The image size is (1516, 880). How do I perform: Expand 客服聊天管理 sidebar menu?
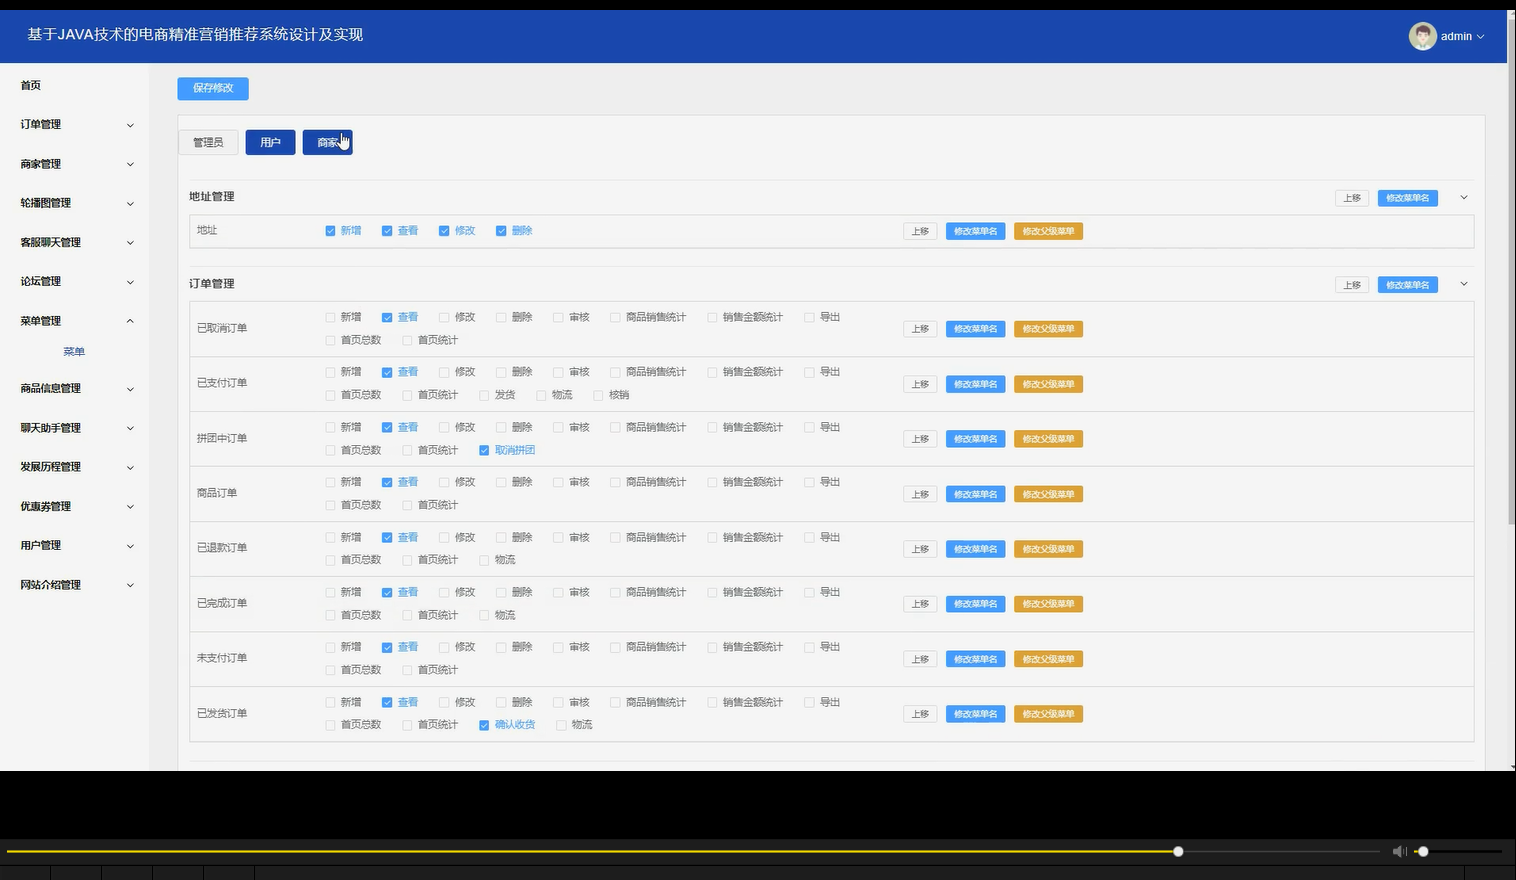(75, 242)
